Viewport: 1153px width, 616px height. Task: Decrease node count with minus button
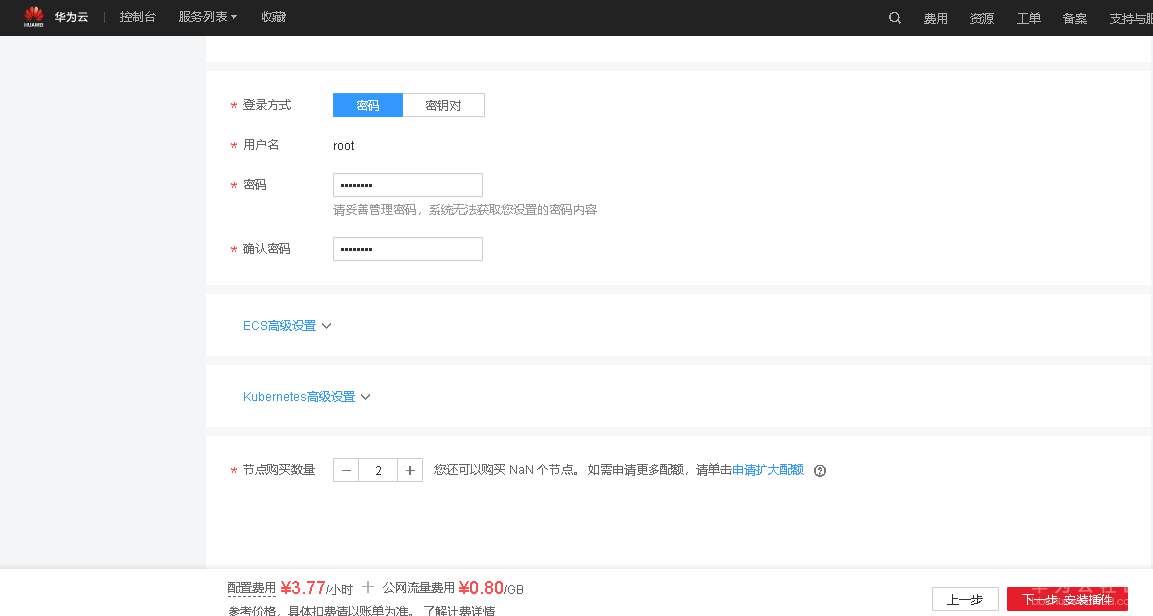click(346, 470)
